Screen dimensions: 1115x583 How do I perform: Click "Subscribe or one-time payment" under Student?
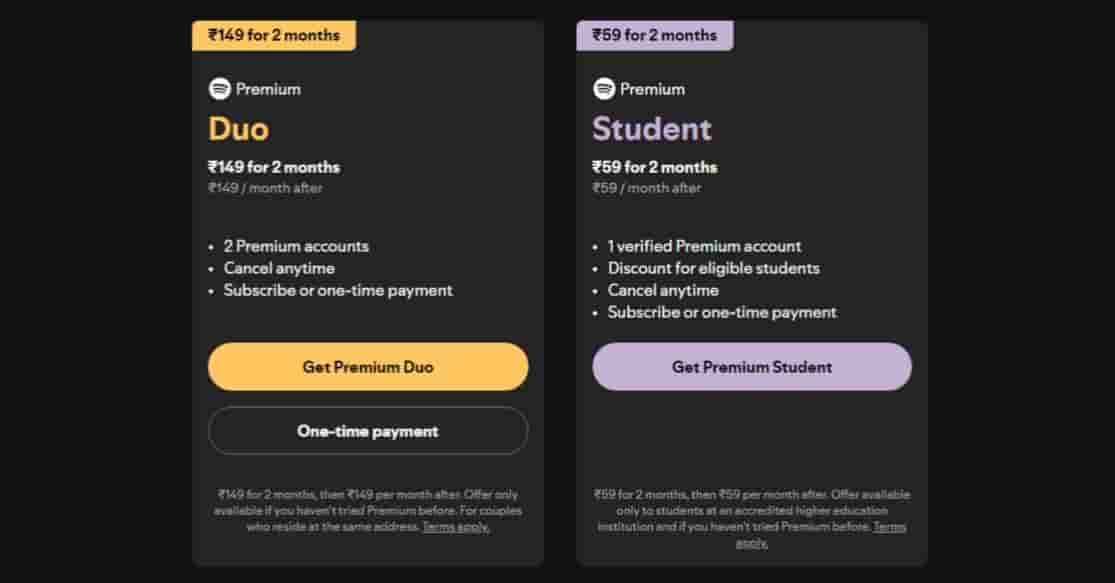point(722,312)
